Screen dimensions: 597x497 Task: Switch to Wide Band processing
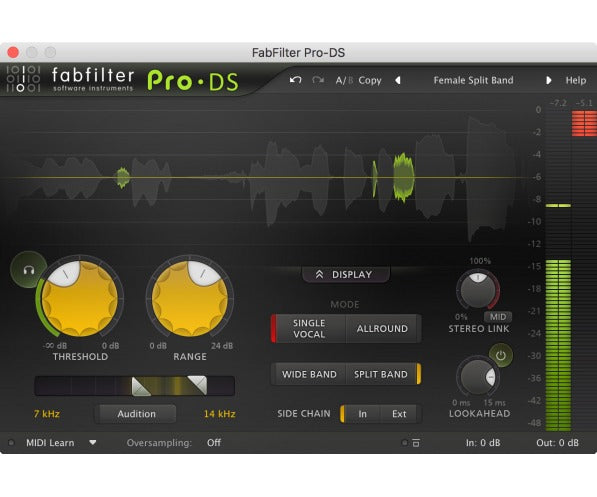coord(309,374)
